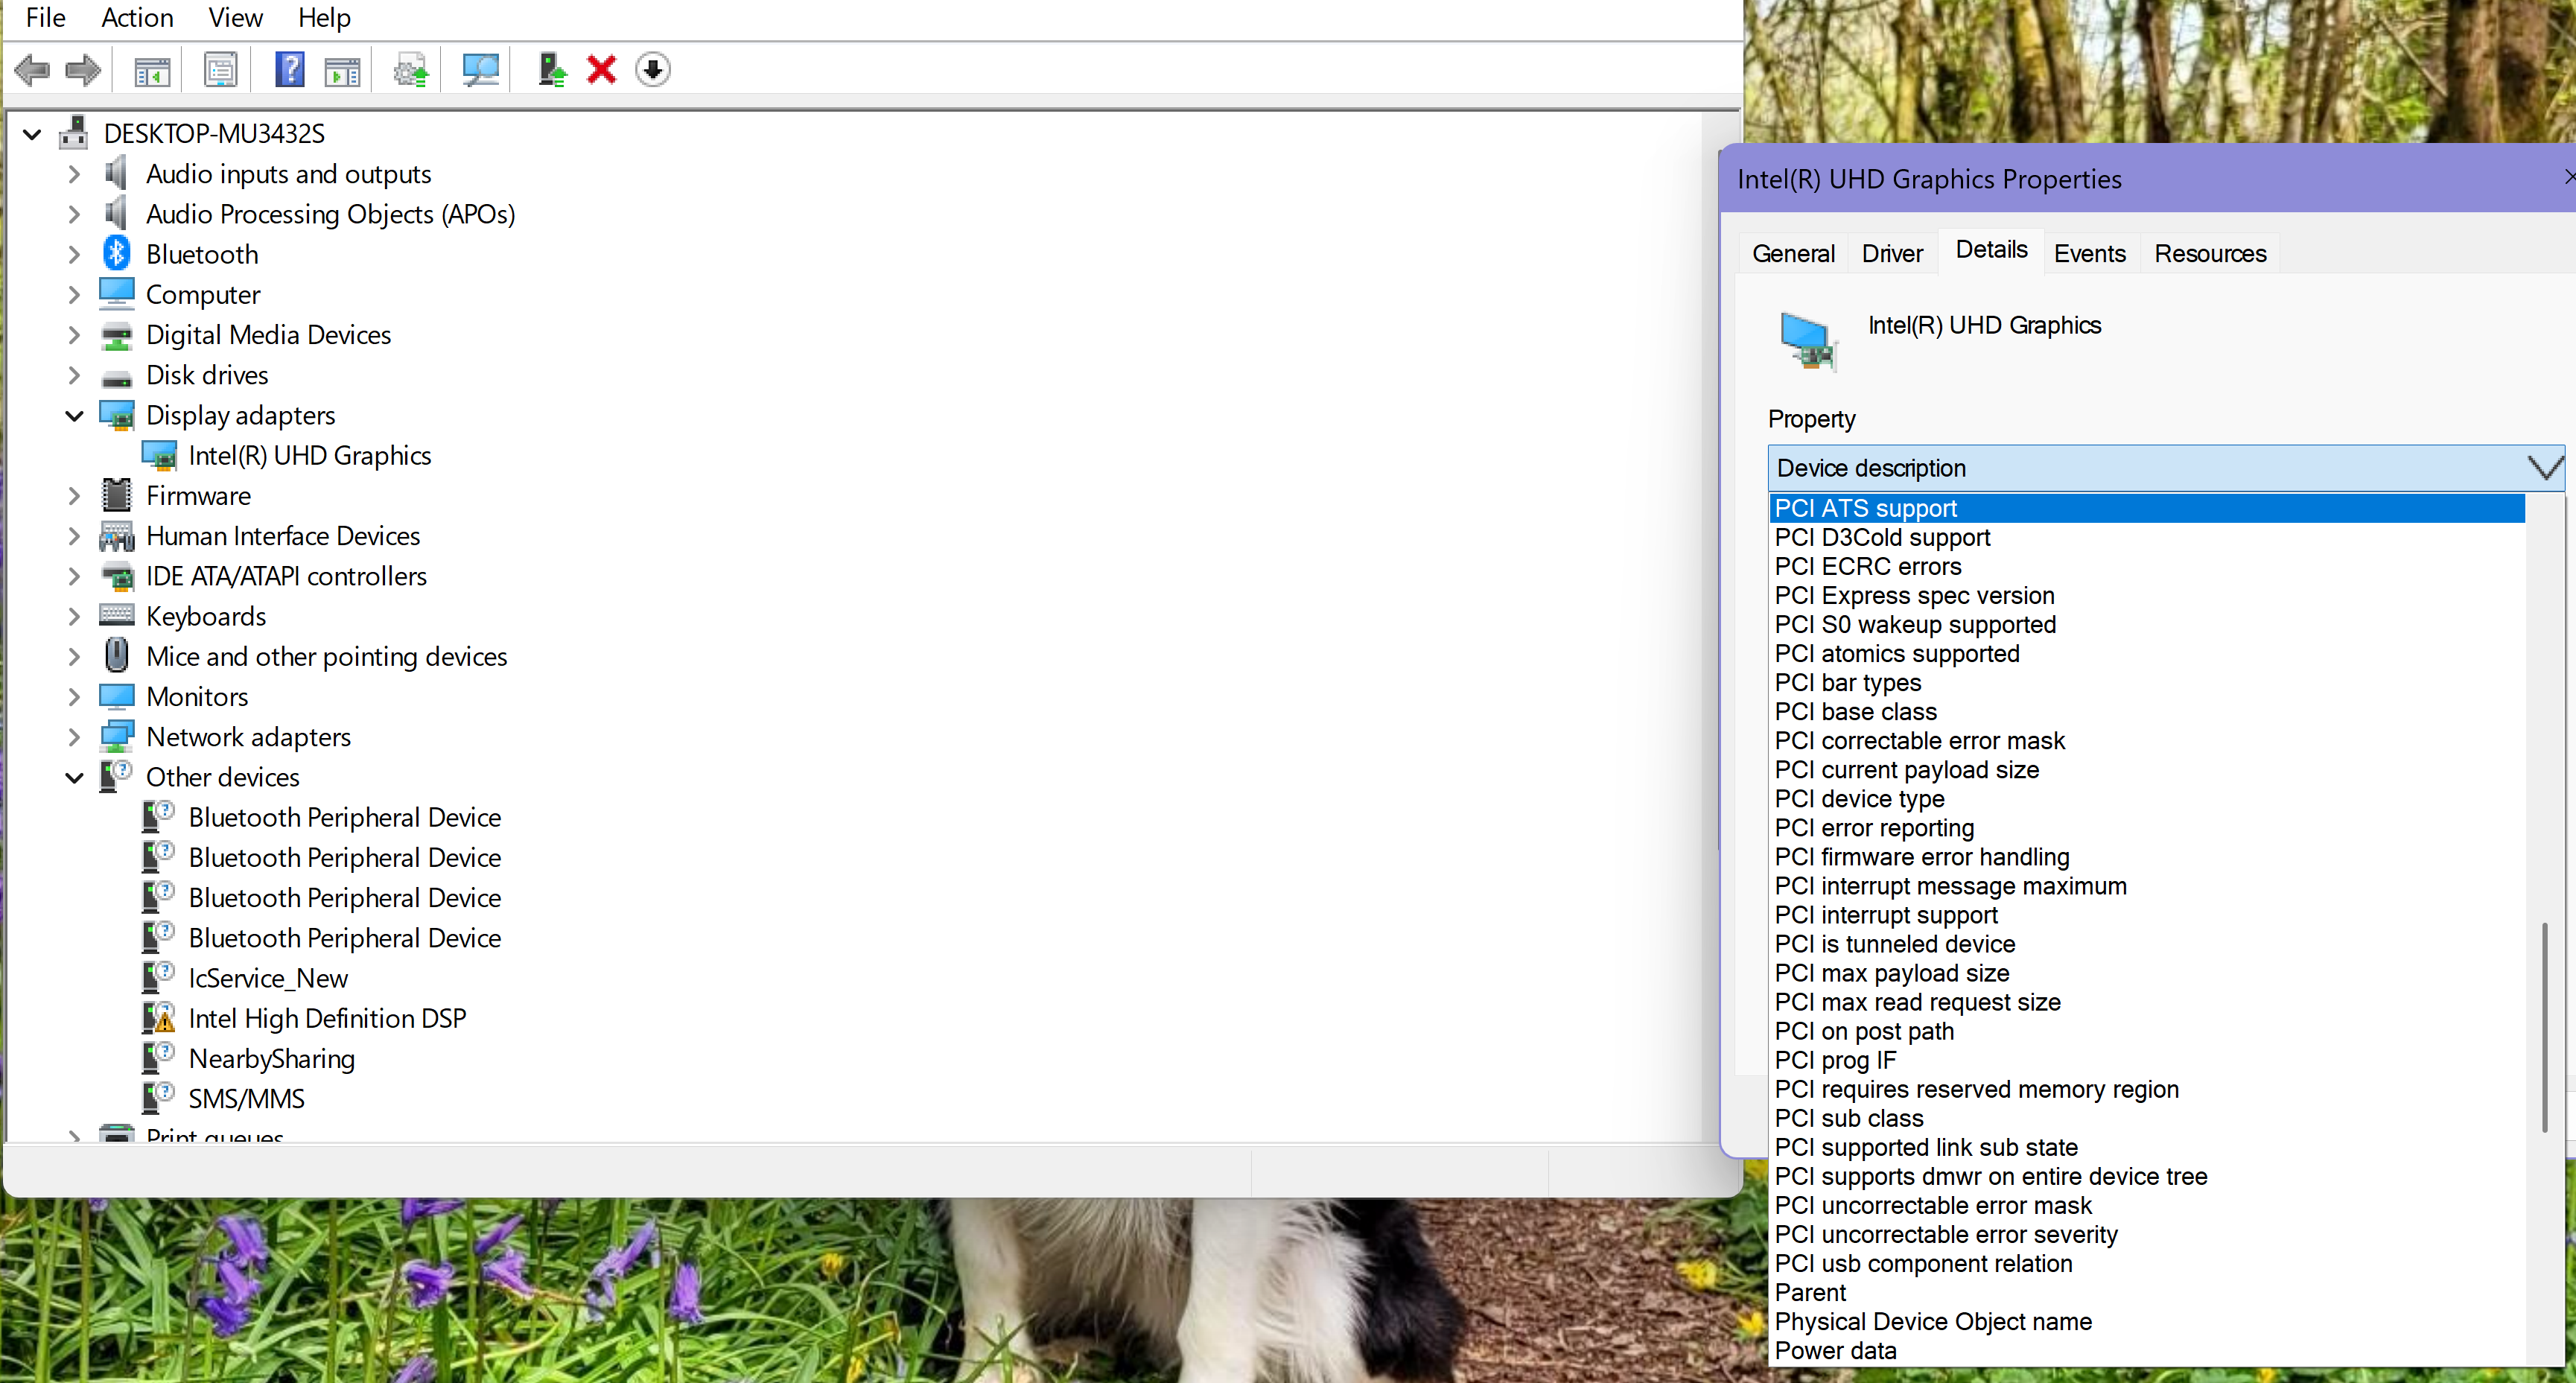Collapse the Display adapters category
The height and width of the screenshot is (1383, 2576).
point(74,415)
